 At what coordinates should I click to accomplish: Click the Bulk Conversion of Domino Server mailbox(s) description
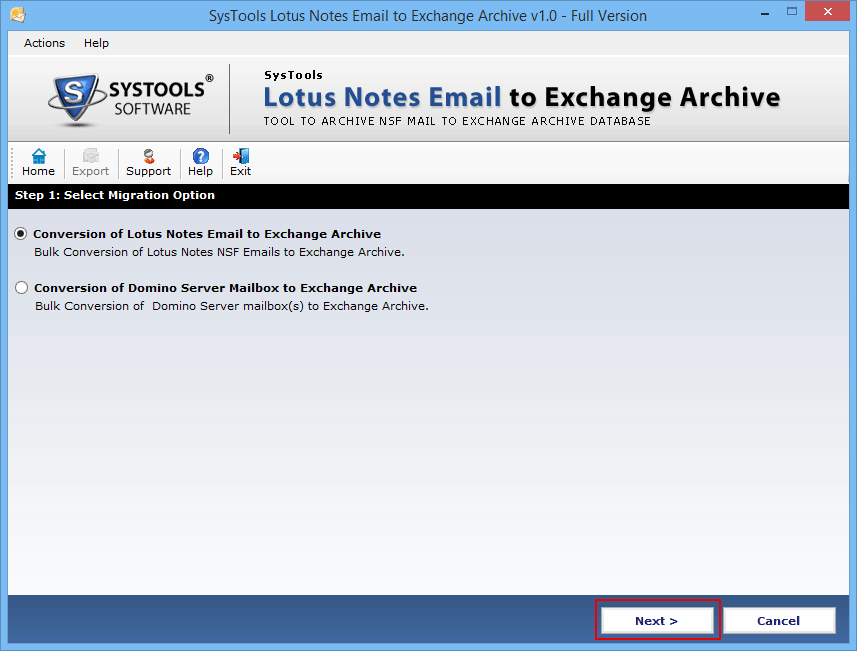pyautogui.click(x=231, y=306)
